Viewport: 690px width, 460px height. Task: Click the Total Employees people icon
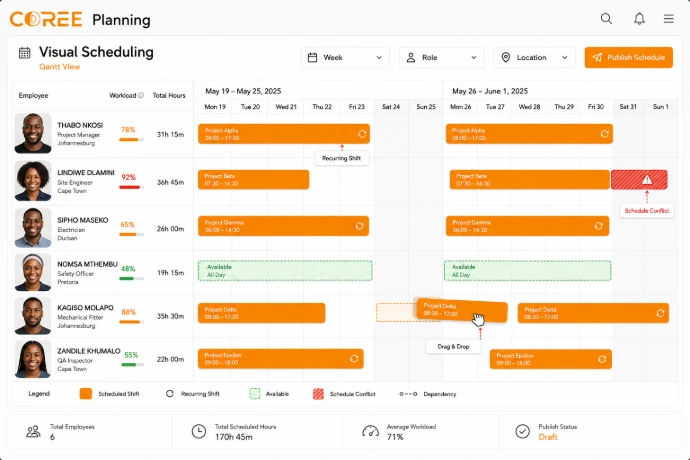coord(33,431)
